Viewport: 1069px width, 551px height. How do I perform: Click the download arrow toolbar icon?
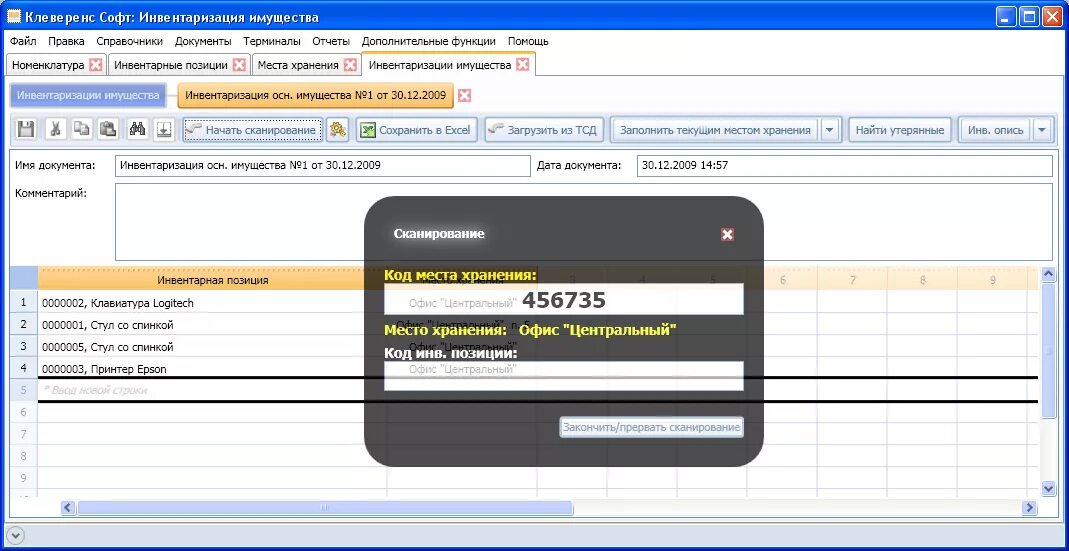tap(164, 130)
